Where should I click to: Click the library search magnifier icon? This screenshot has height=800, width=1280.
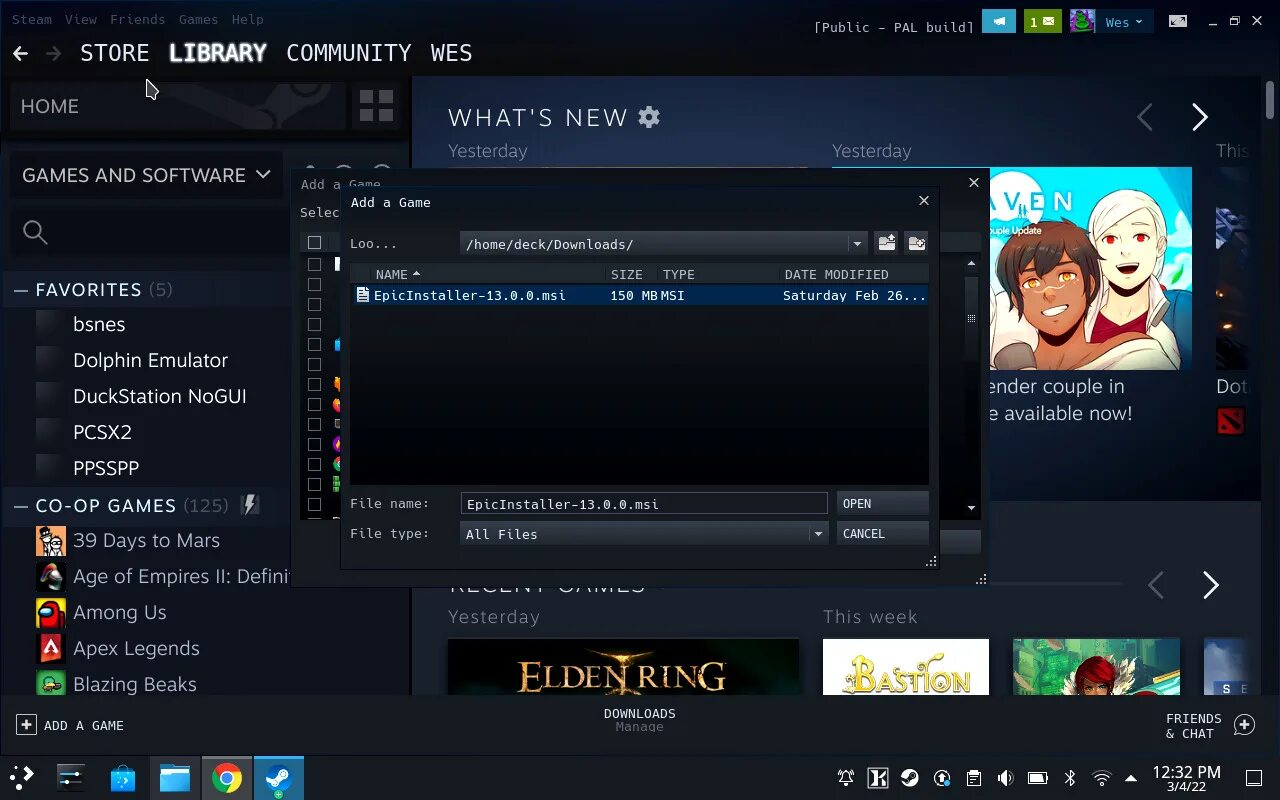(35, 232)
